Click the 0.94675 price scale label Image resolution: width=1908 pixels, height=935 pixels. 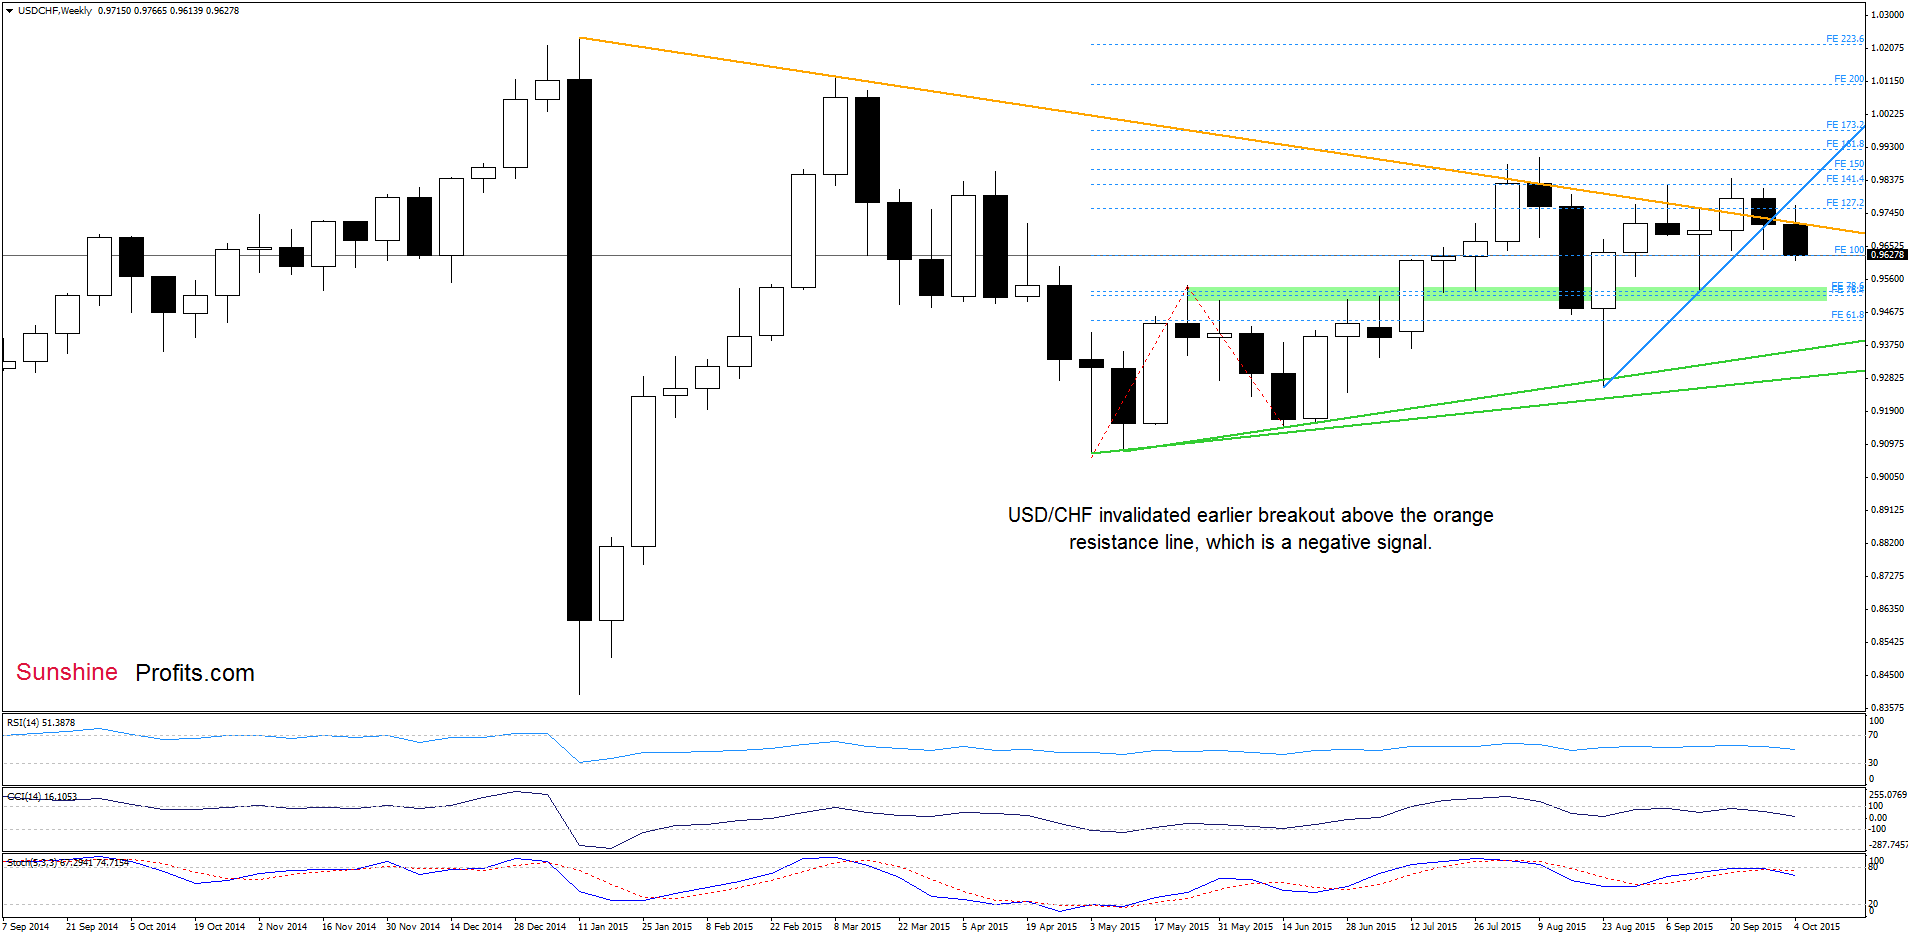pyautogui.click(x=1887, y=312)
